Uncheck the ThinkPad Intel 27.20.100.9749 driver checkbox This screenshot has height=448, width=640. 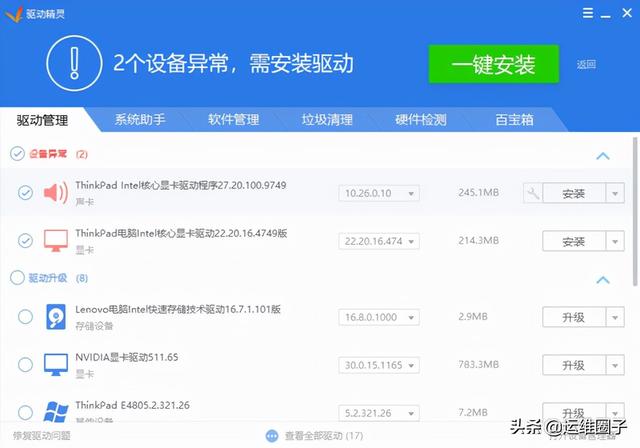tap(25, 193)
